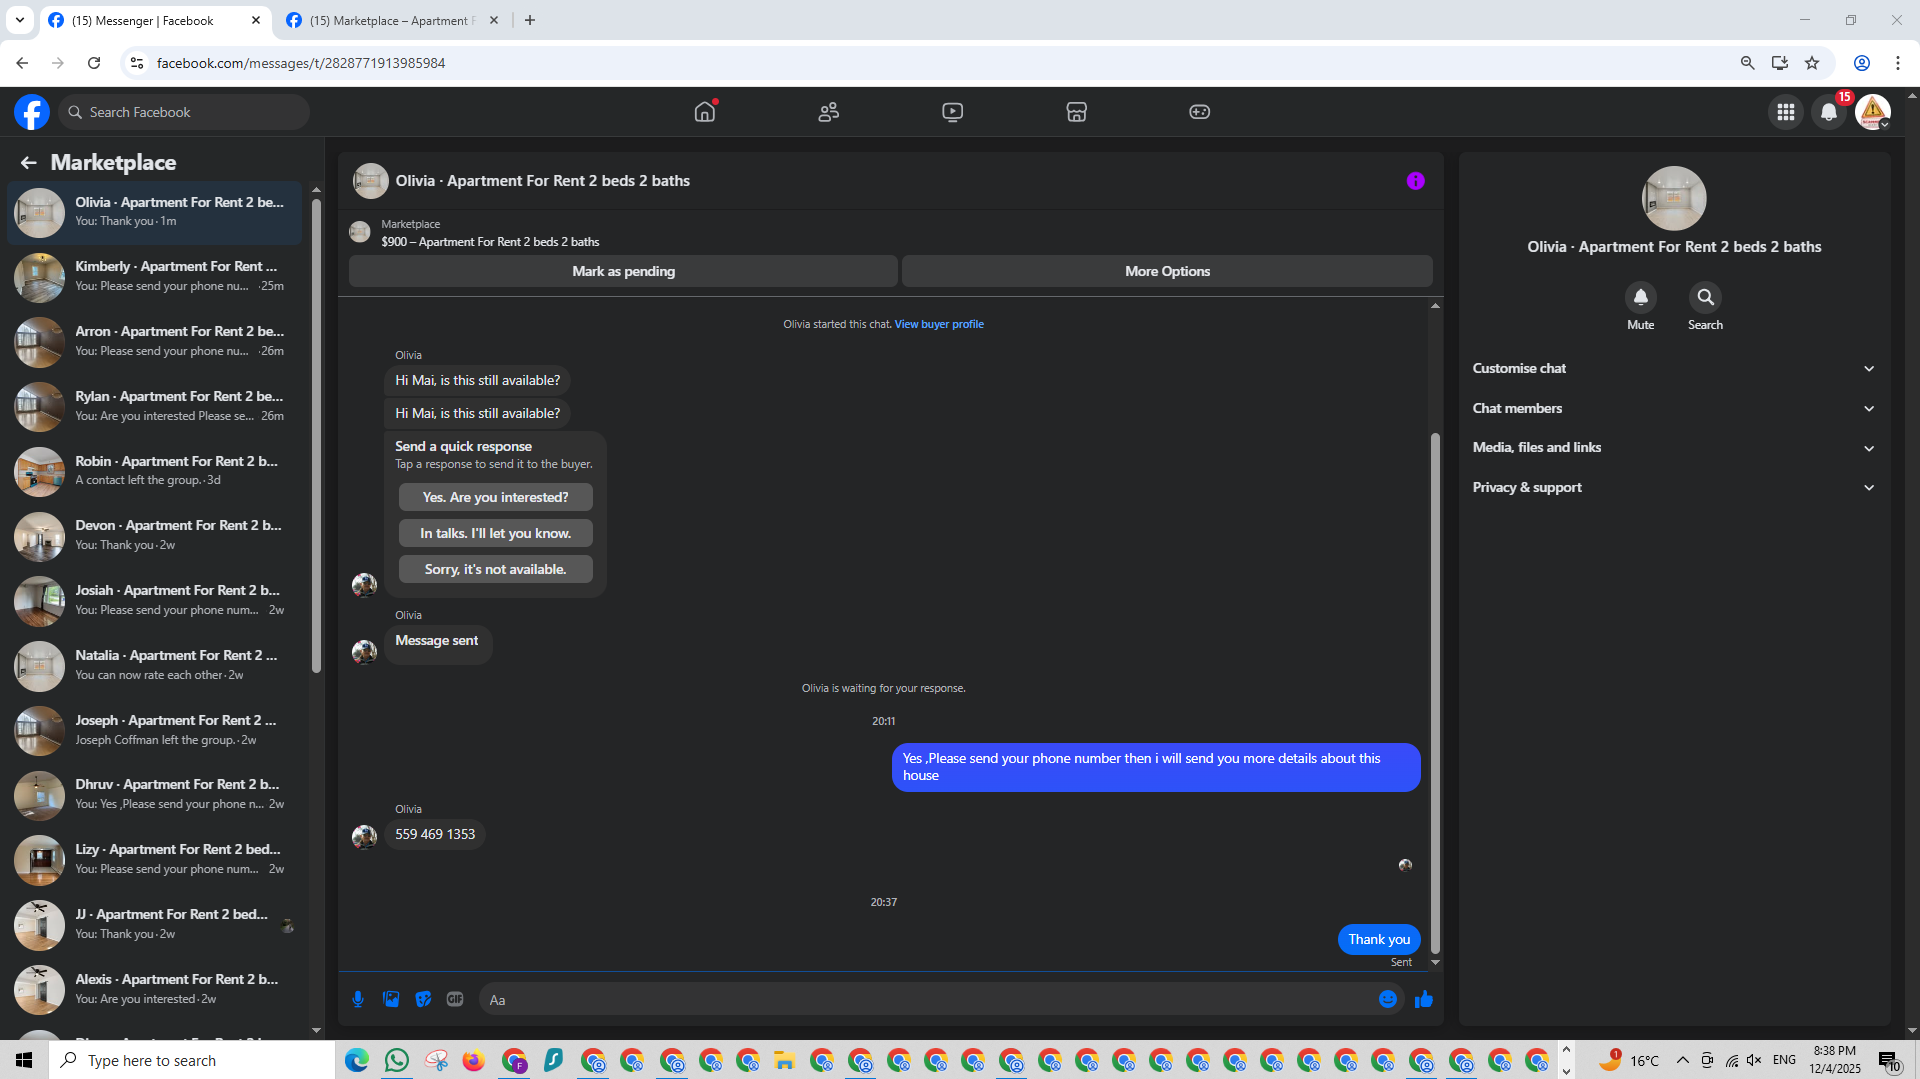Viewport: 1920px width, 1079px height.
Task: Send quick response 'Yes. Are you interested?'
Action: [495, 497]
